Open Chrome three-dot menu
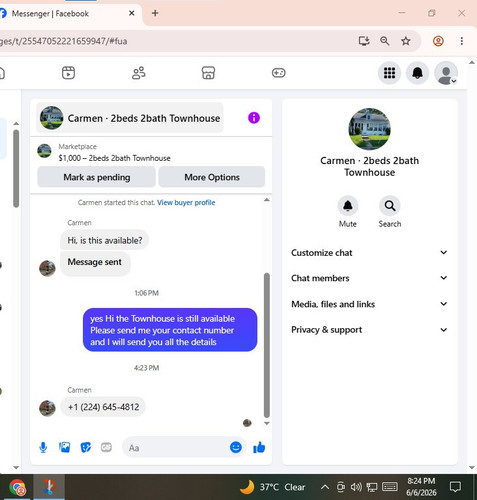Viewport: 477px width, 500px height. point(462,41)
